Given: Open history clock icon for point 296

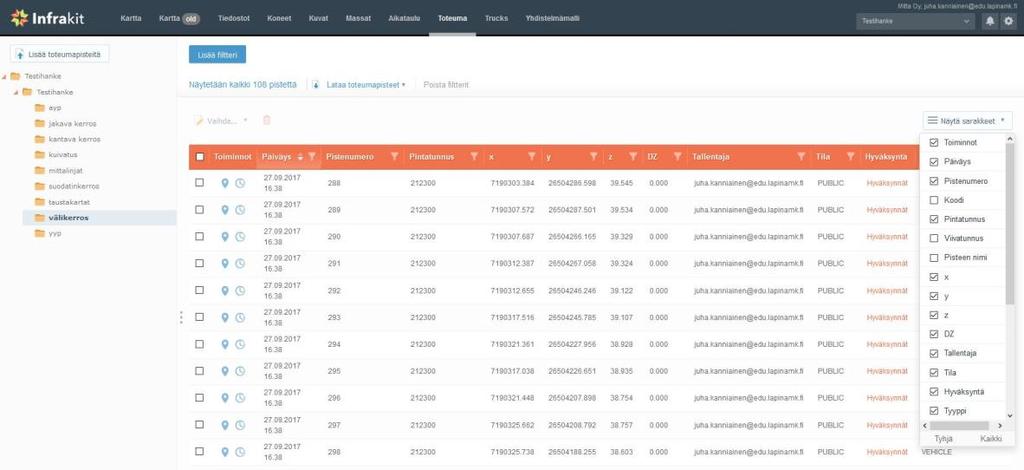Looking at the screenshot, I should pyautogui.click(x=240, y=398).
